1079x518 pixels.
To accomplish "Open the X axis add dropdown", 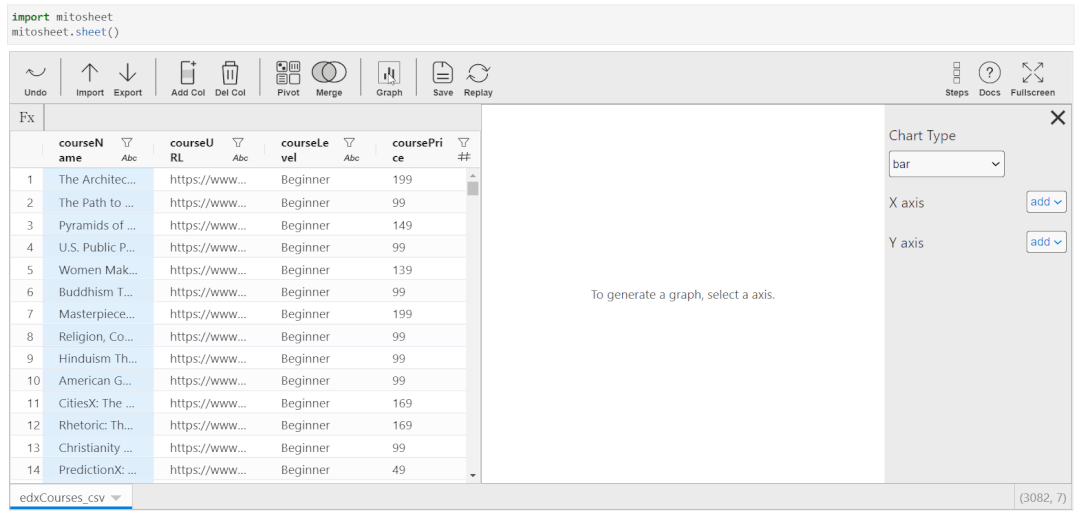I will coord(1046,202).
